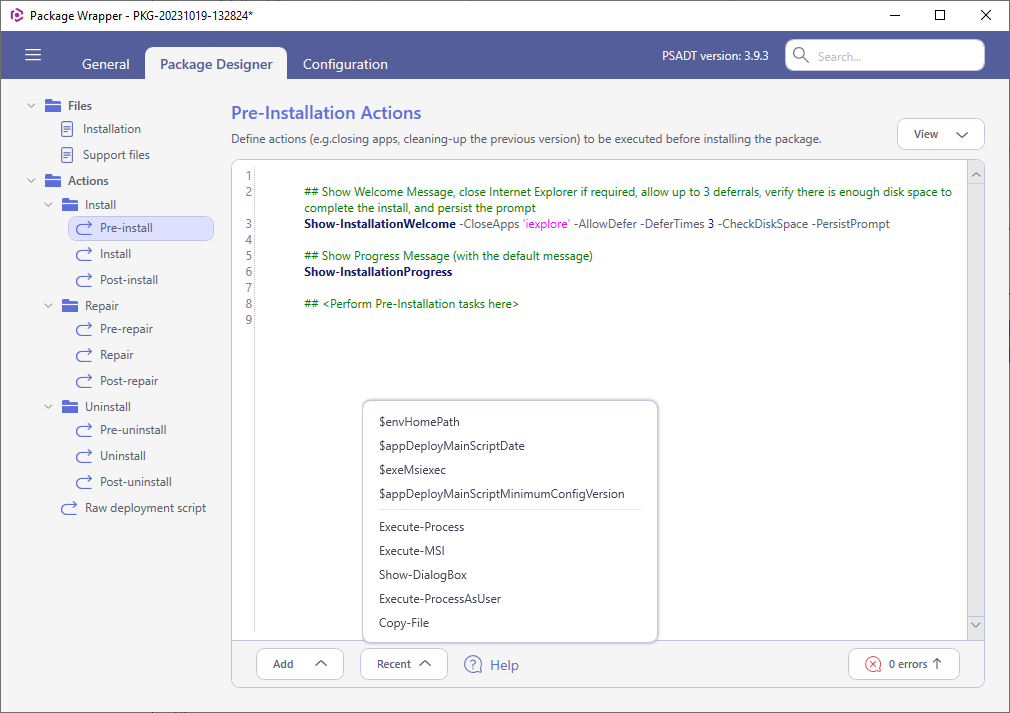Image resolution: width=1010 pixels, height=713 pixels.
Task: Click the search magnifier icon
Action: (801, 55)
